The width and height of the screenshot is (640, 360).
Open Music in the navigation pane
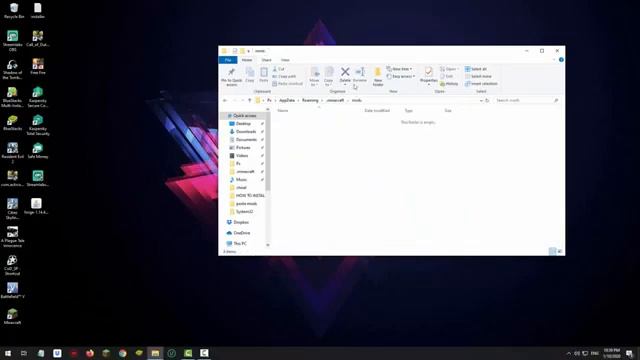point(242,180)
